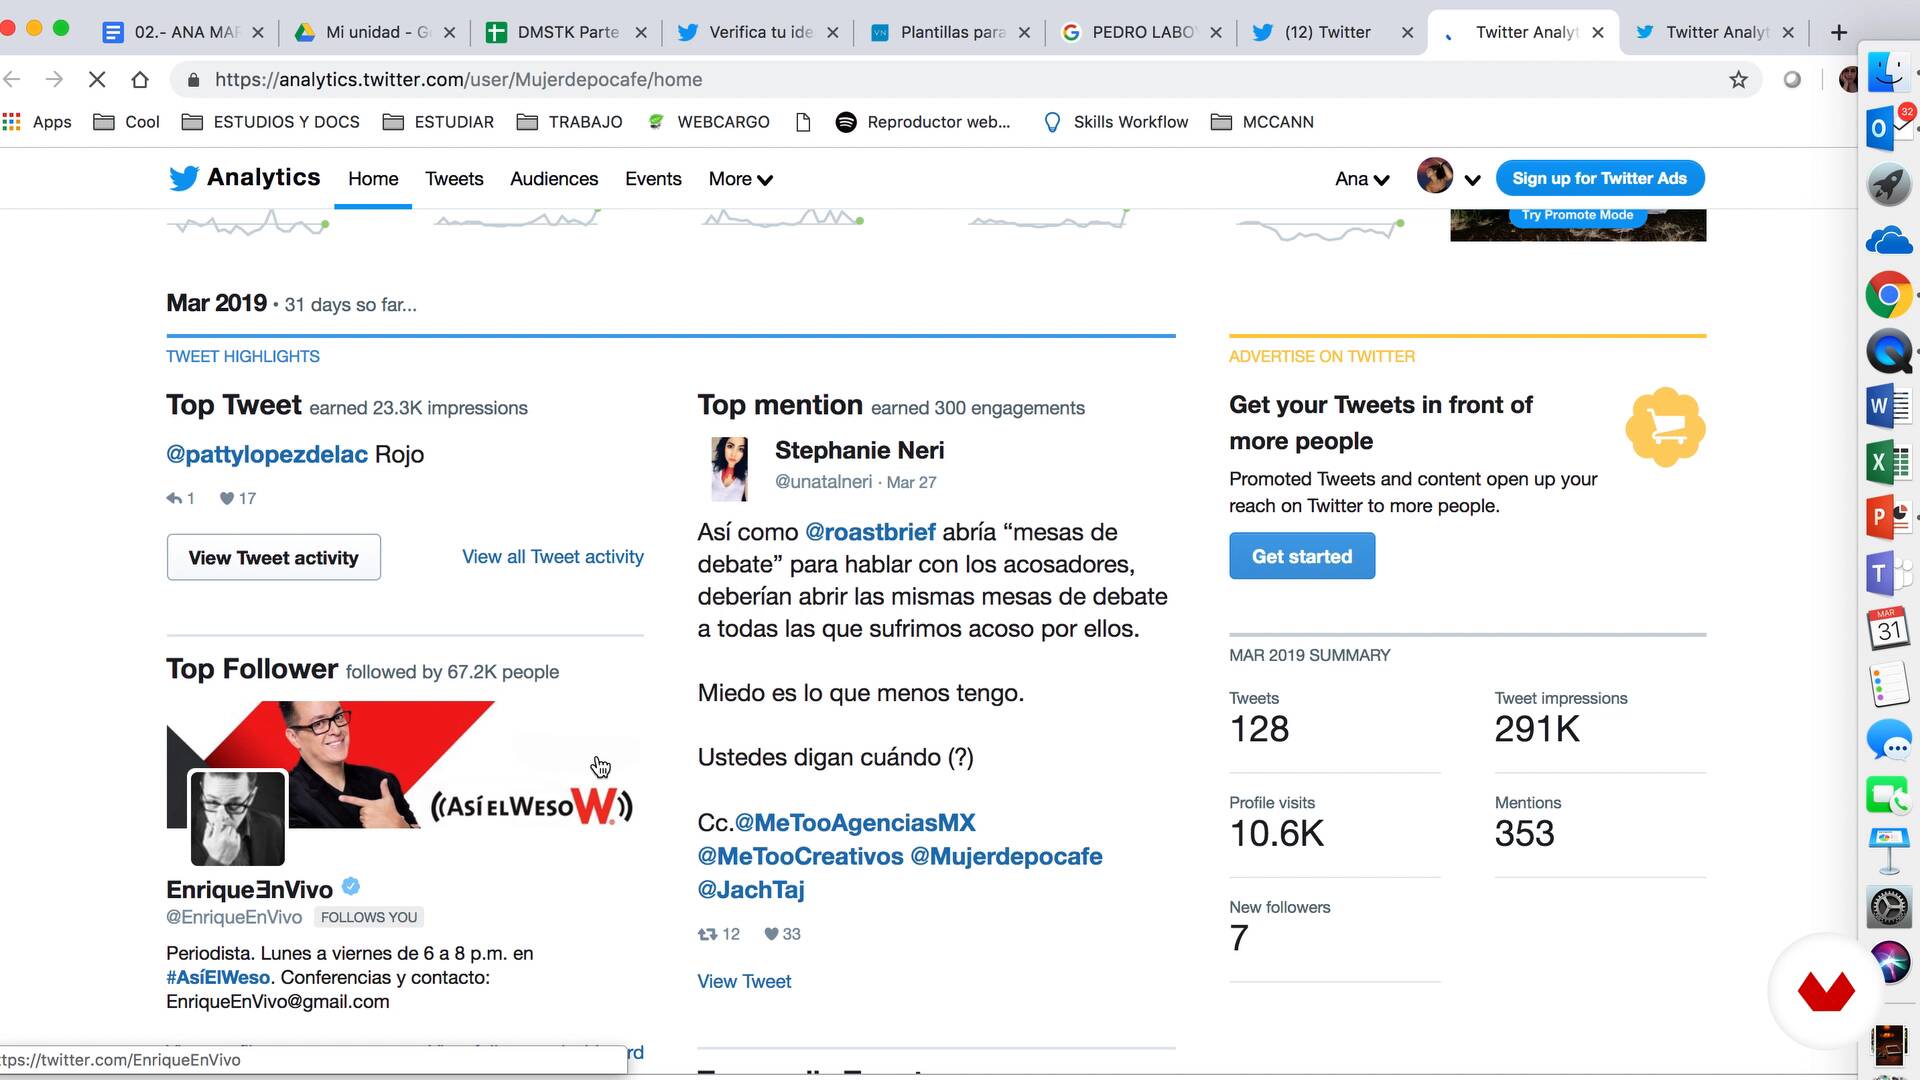This screenshot has width=1920, height=1080.
Task: Switch to the DMSTK Parte browser tab
Action: click(567, 32)
